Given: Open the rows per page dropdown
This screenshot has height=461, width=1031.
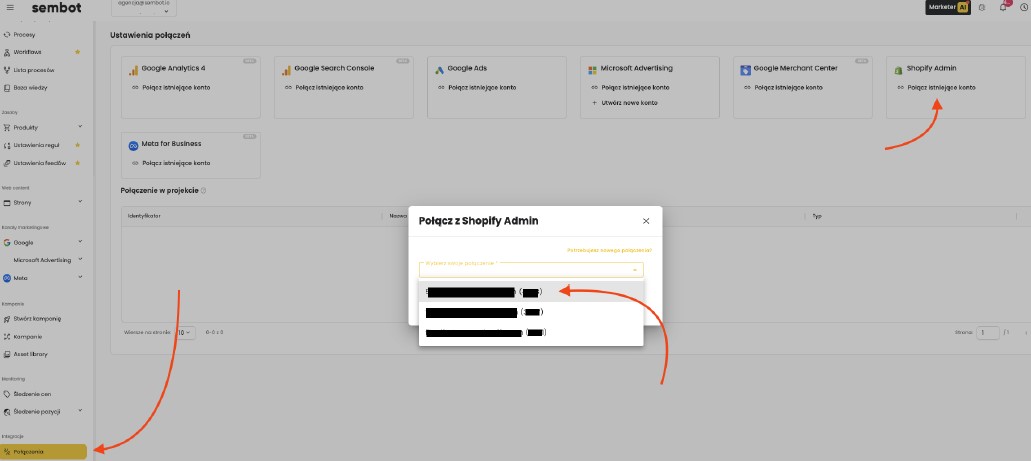Looking at the screenshot, I should click(185, 333).
